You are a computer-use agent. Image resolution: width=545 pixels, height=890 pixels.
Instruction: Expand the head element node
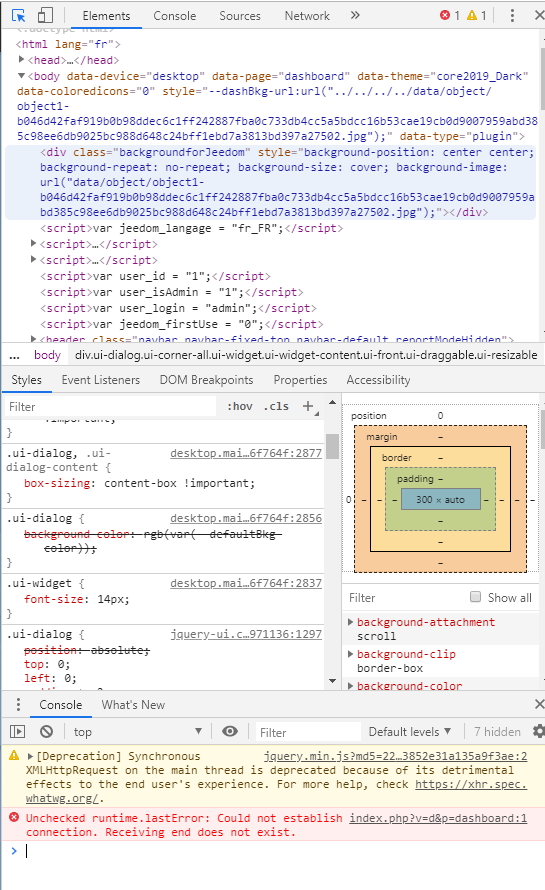[22, 59]
